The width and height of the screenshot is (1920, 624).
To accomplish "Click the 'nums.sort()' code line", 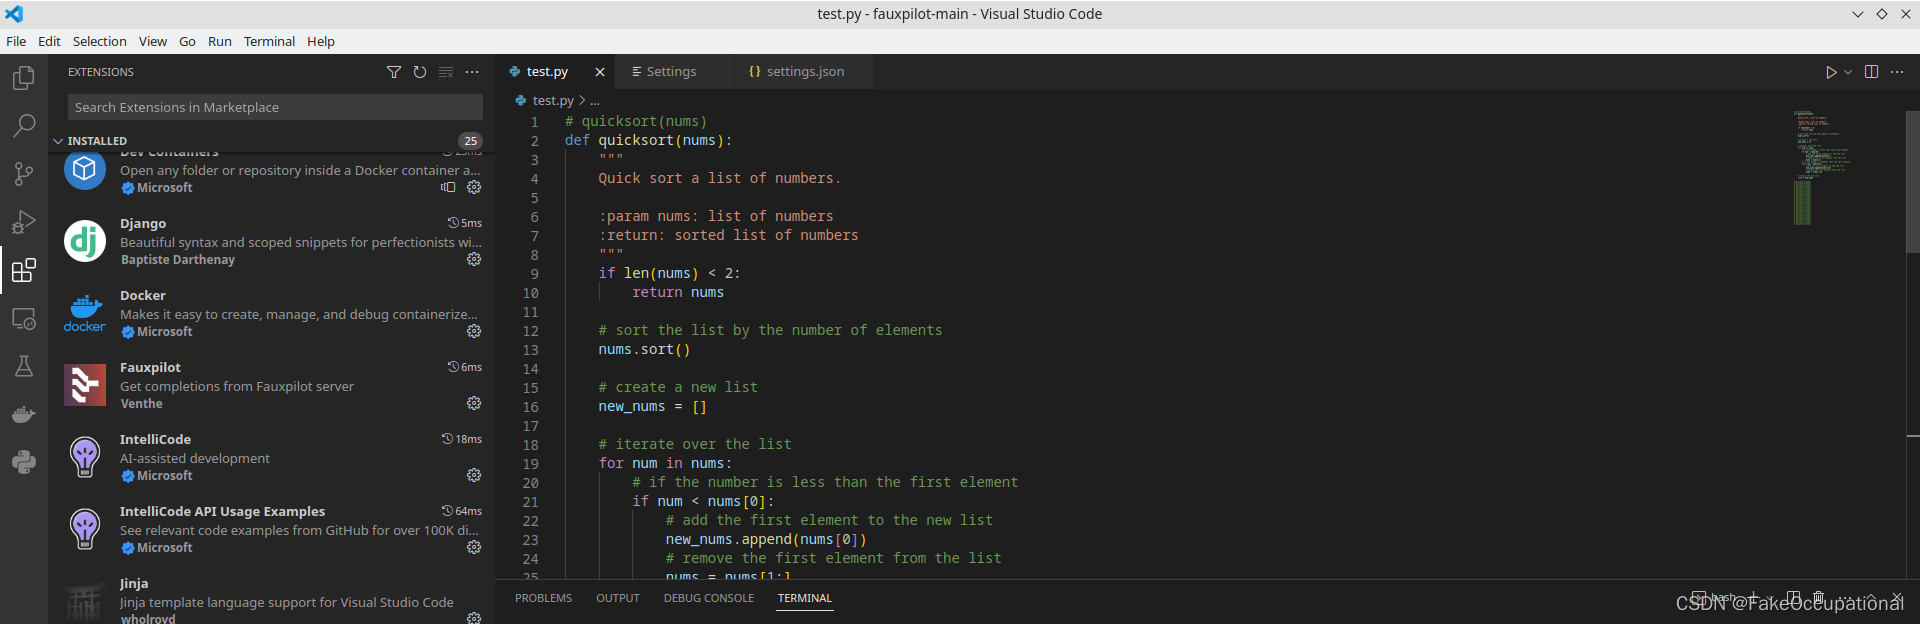I will 644,350.
